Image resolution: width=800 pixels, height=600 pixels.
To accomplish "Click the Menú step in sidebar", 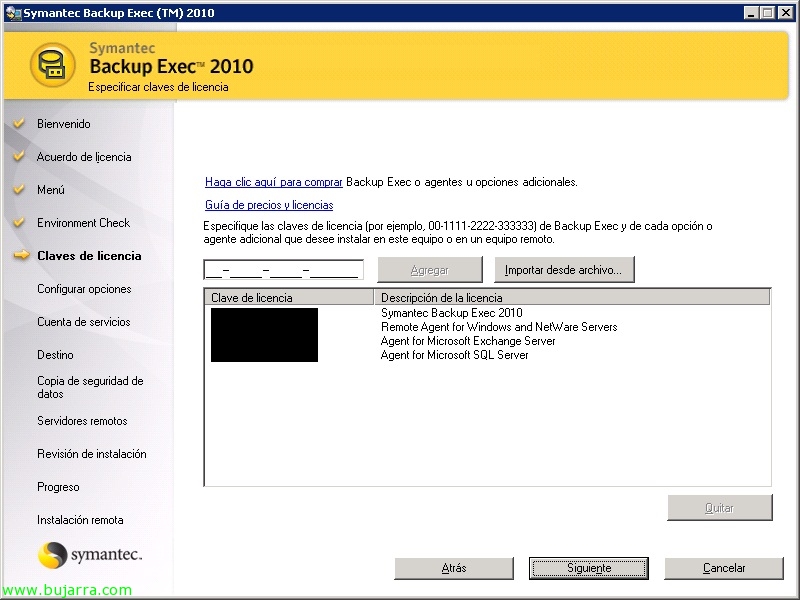I will (x=51, y=190).
